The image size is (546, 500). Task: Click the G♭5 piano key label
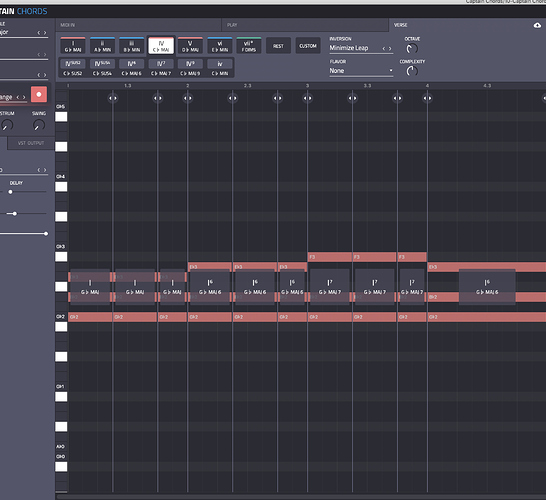[x=61, y=107]
